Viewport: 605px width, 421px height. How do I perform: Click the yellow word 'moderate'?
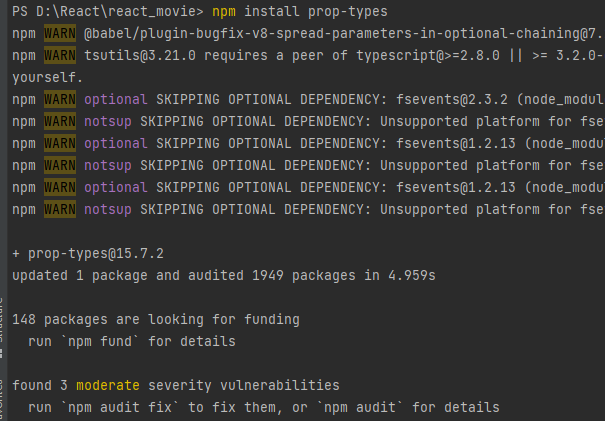[108, 385]
